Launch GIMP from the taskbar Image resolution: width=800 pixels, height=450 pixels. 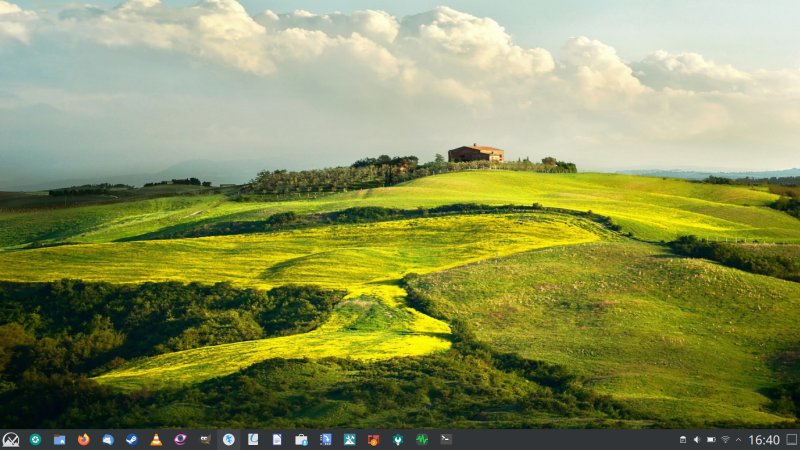point(205,439)
